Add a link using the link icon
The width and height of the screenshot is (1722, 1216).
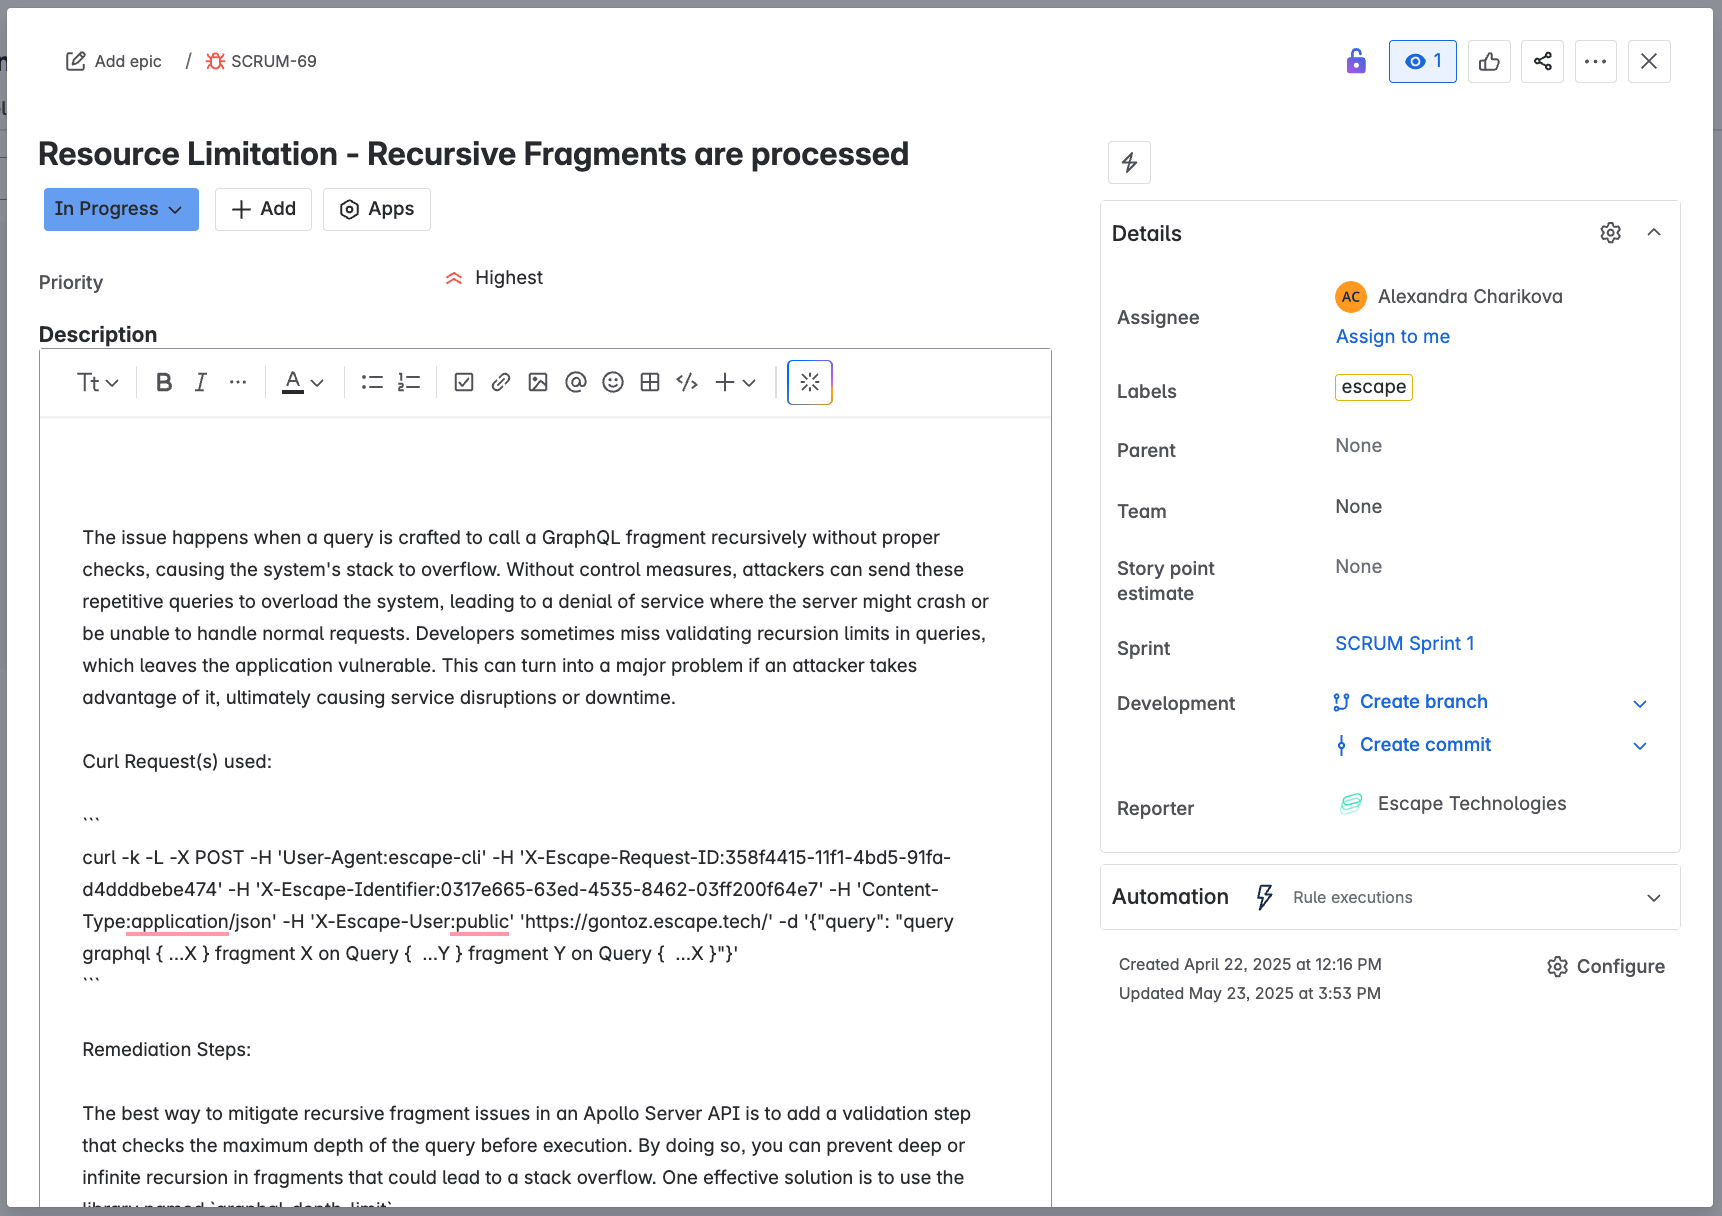[x=500, y=382]
